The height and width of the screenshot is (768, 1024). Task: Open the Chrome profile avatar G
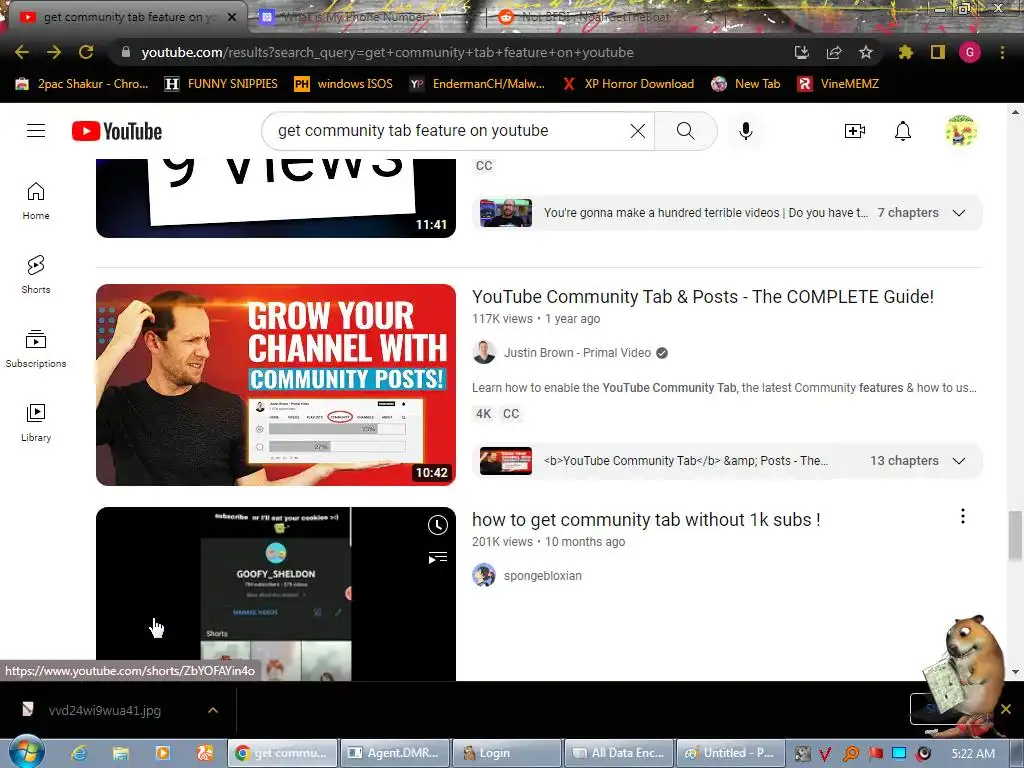970,52
